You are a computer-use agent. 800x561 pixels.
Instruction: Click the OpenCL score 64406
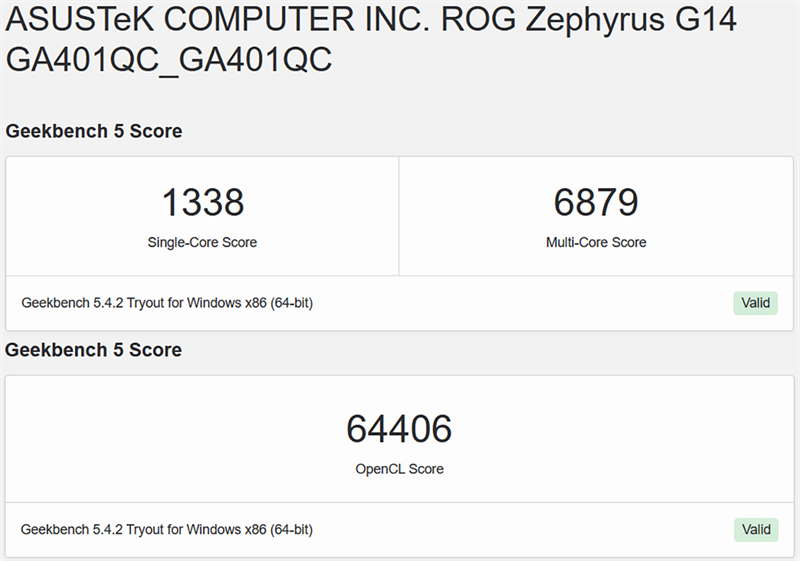tap(399, 428)
